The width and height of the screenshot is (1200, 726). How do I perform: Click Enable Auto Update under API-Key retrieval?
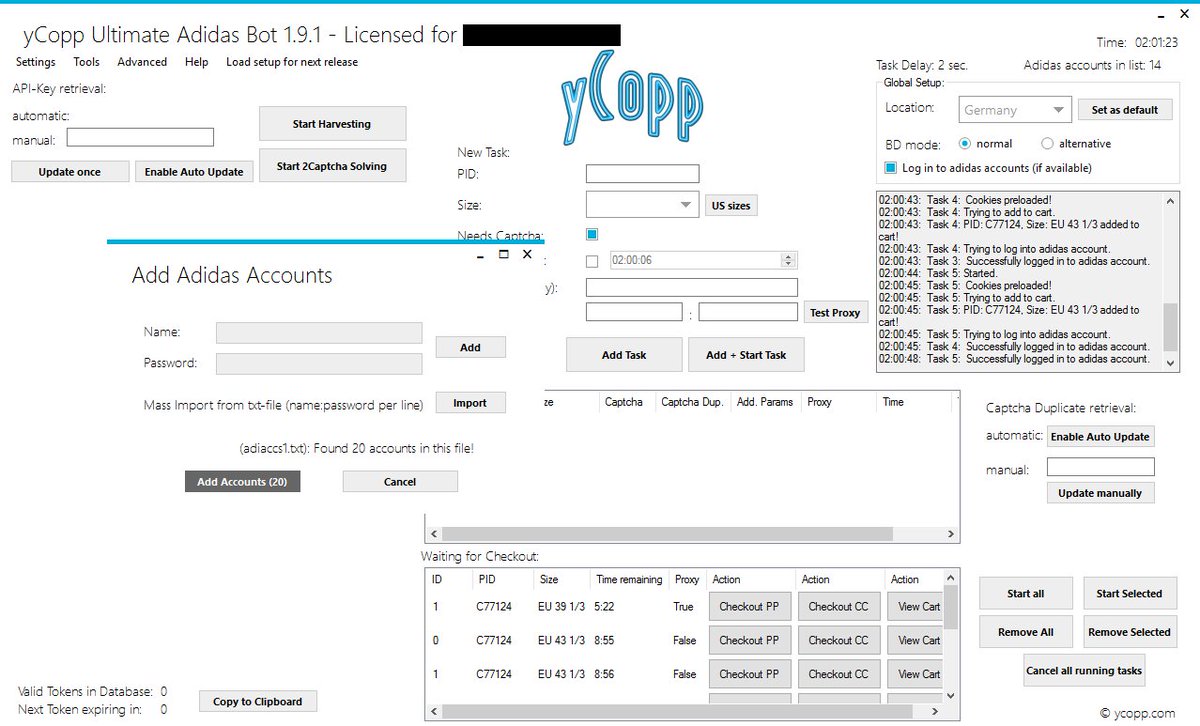(194, 172)
